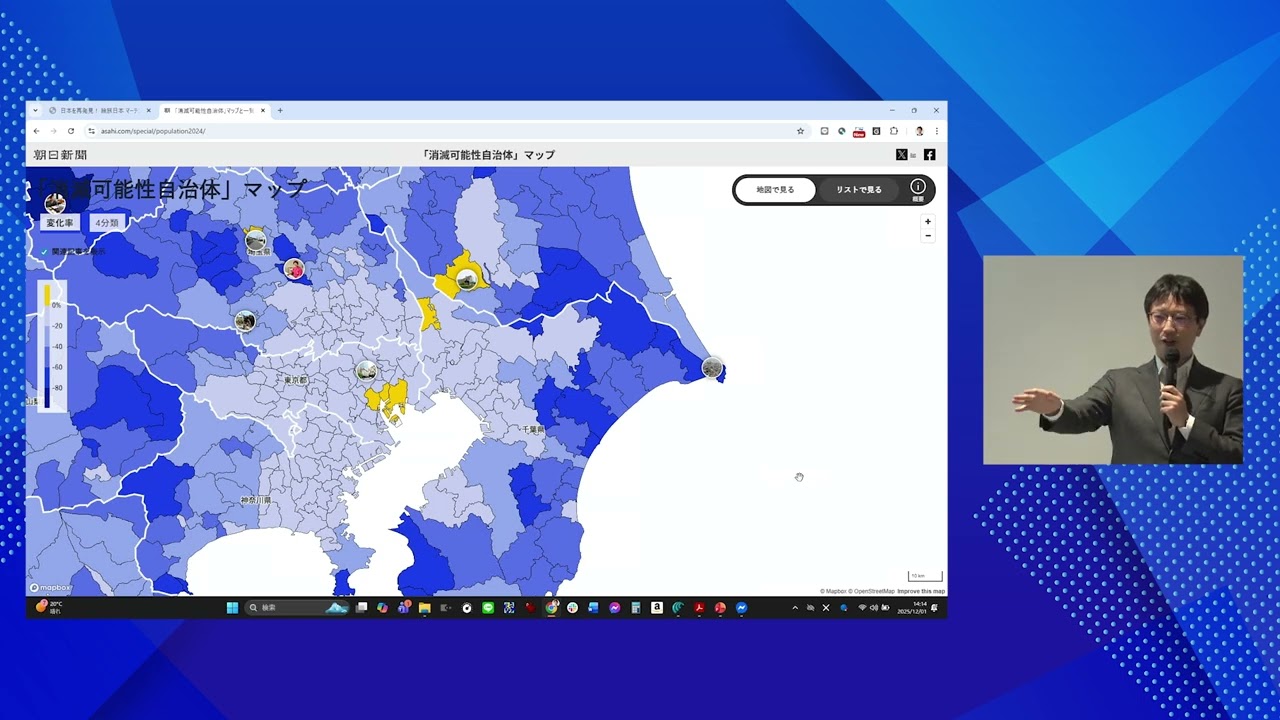Switch to map view 地図で見る

(775, 190)
